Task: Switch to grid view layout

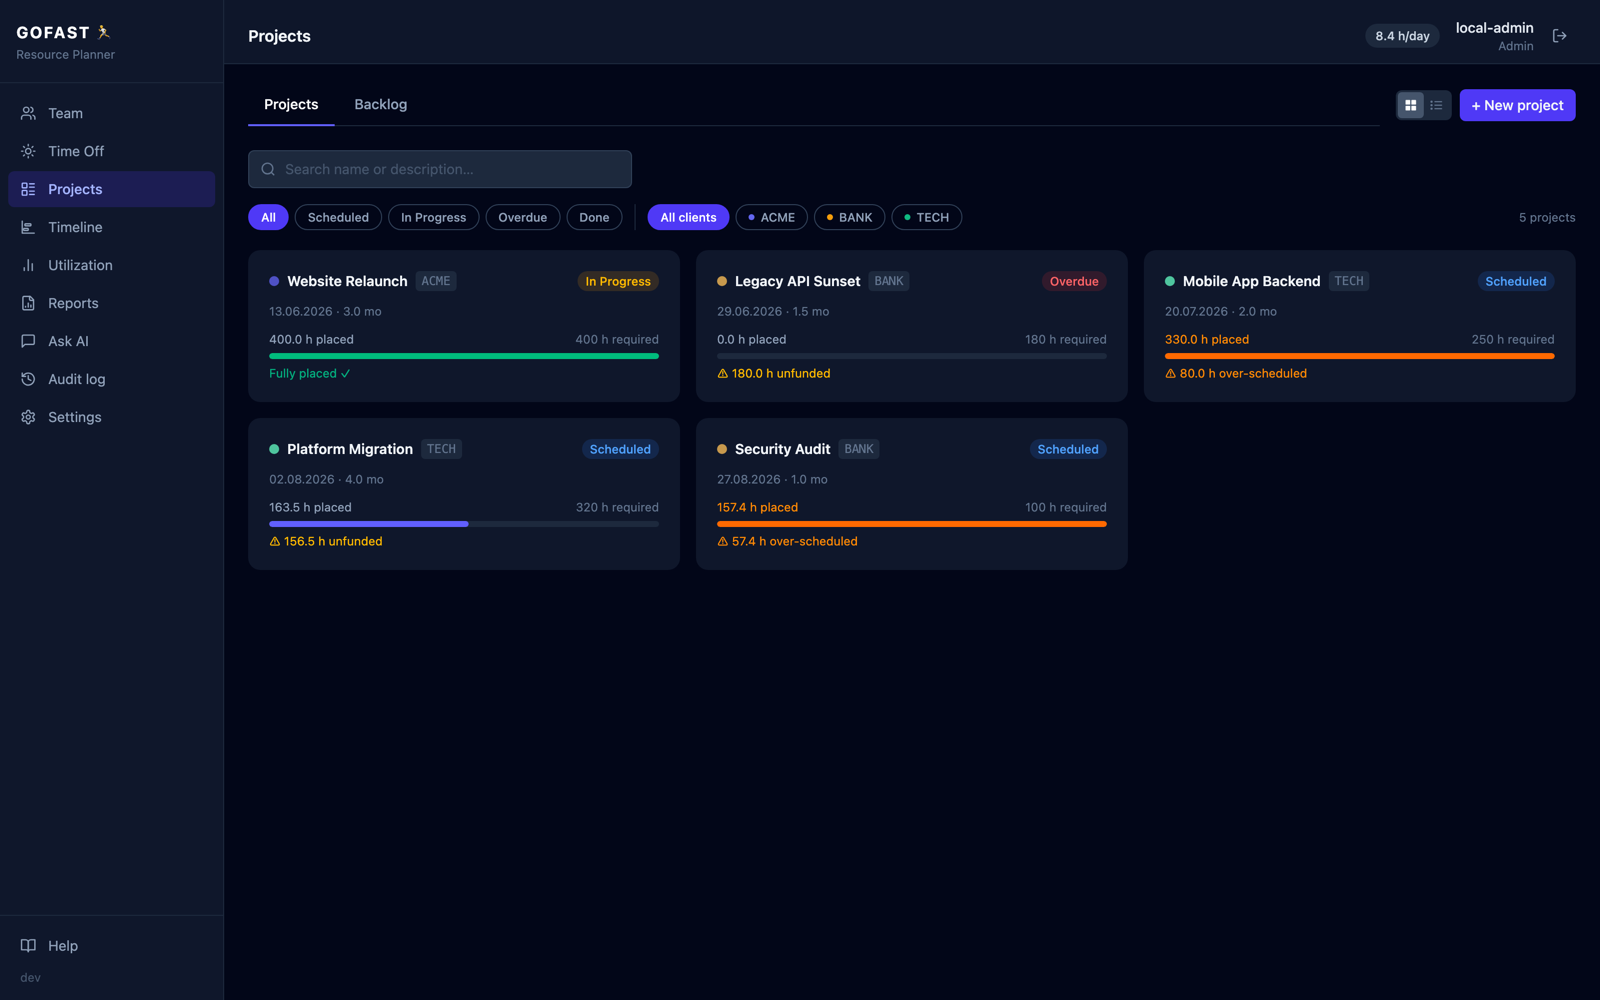Action: [1411, 105]
